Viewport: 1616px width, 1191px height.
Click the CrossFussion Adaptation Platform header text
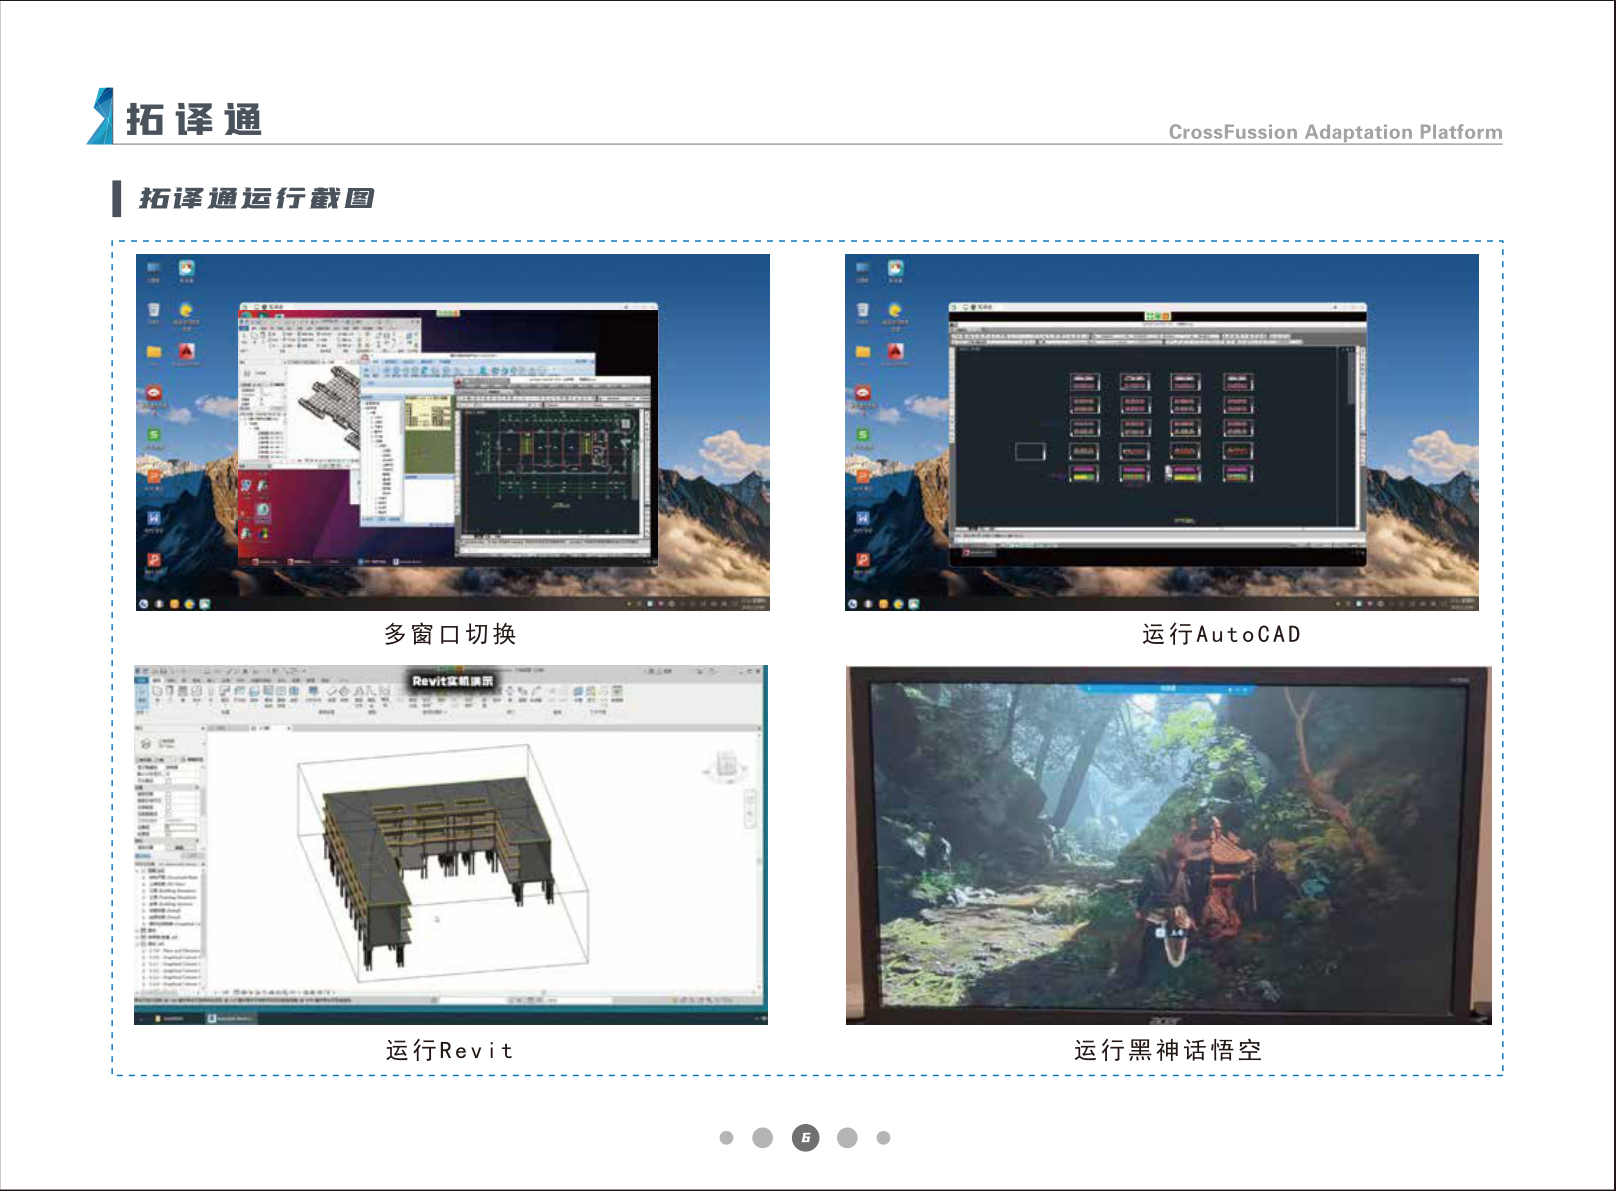point(1335,132)
